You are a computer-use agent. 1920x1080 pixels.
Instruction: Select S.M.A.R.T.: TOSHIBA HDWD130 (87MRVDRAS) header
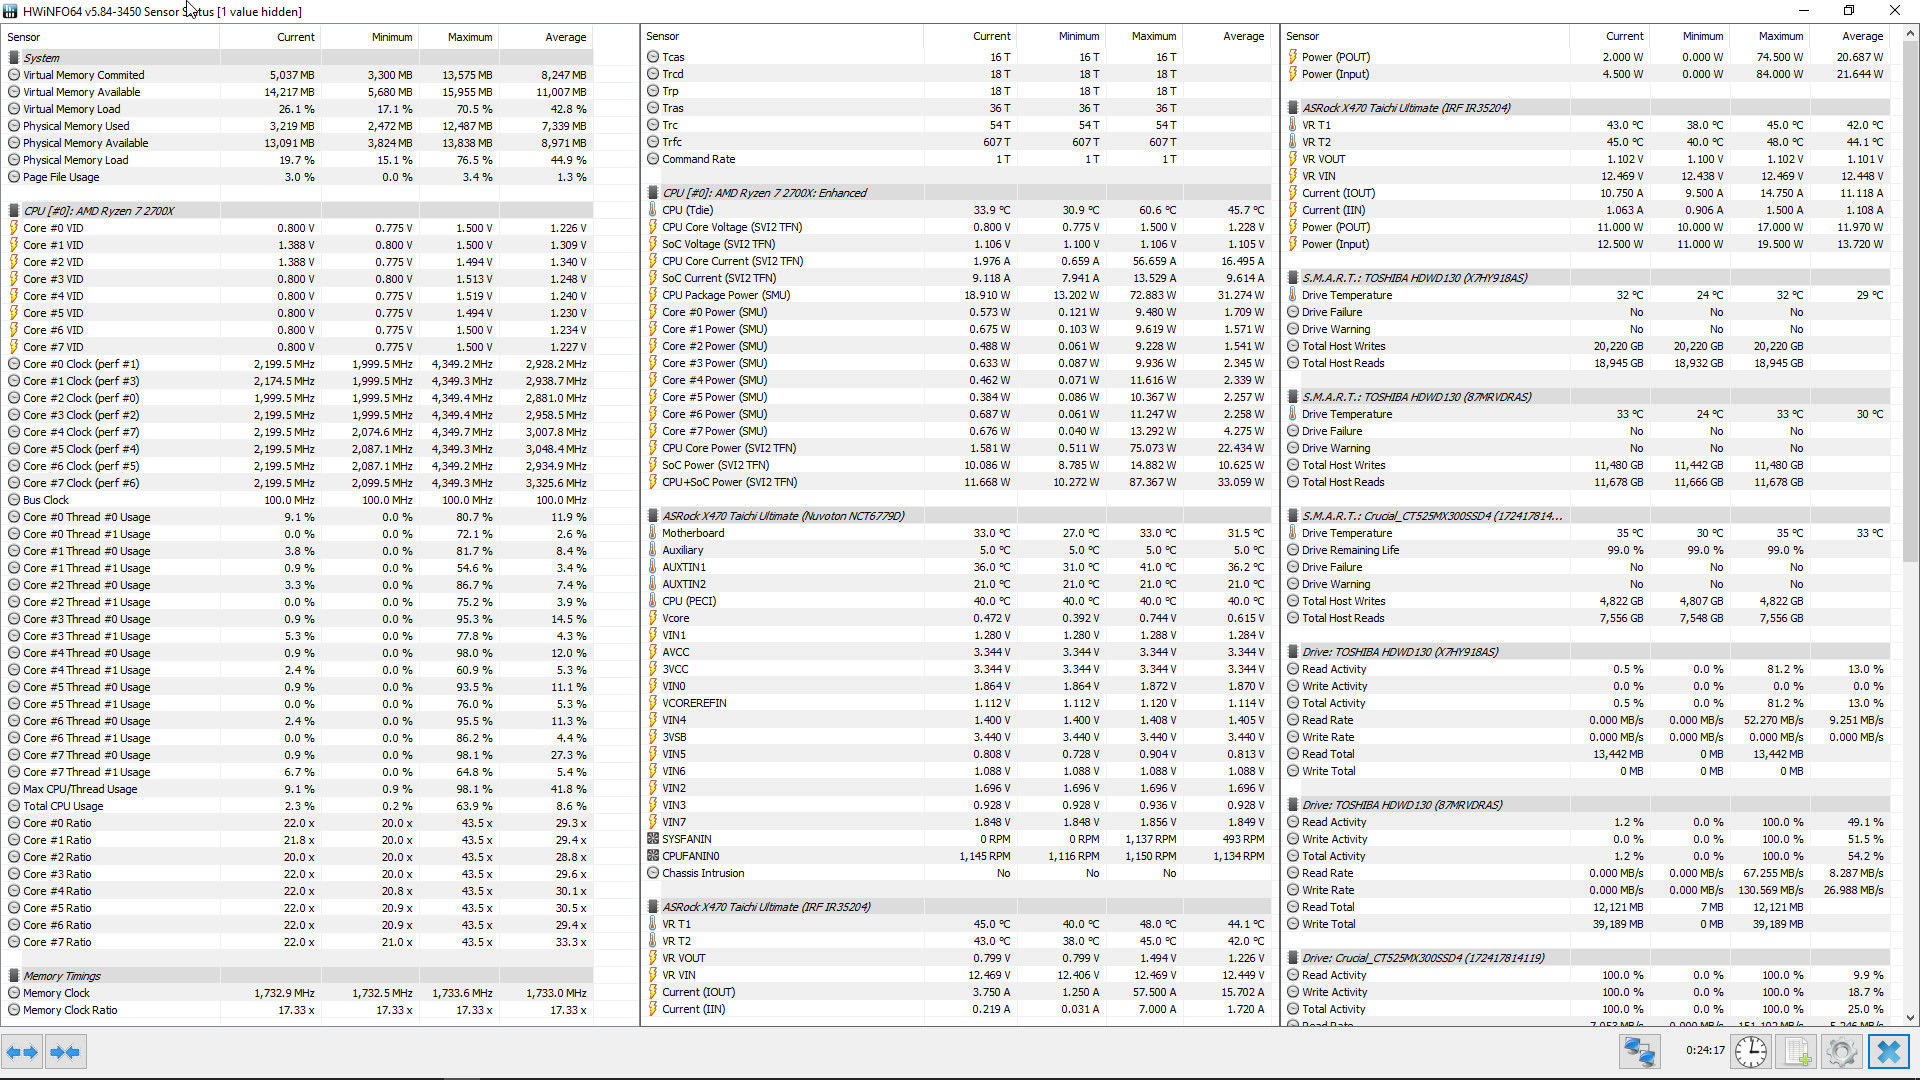pyautogui.click(x=1588, y=397)
